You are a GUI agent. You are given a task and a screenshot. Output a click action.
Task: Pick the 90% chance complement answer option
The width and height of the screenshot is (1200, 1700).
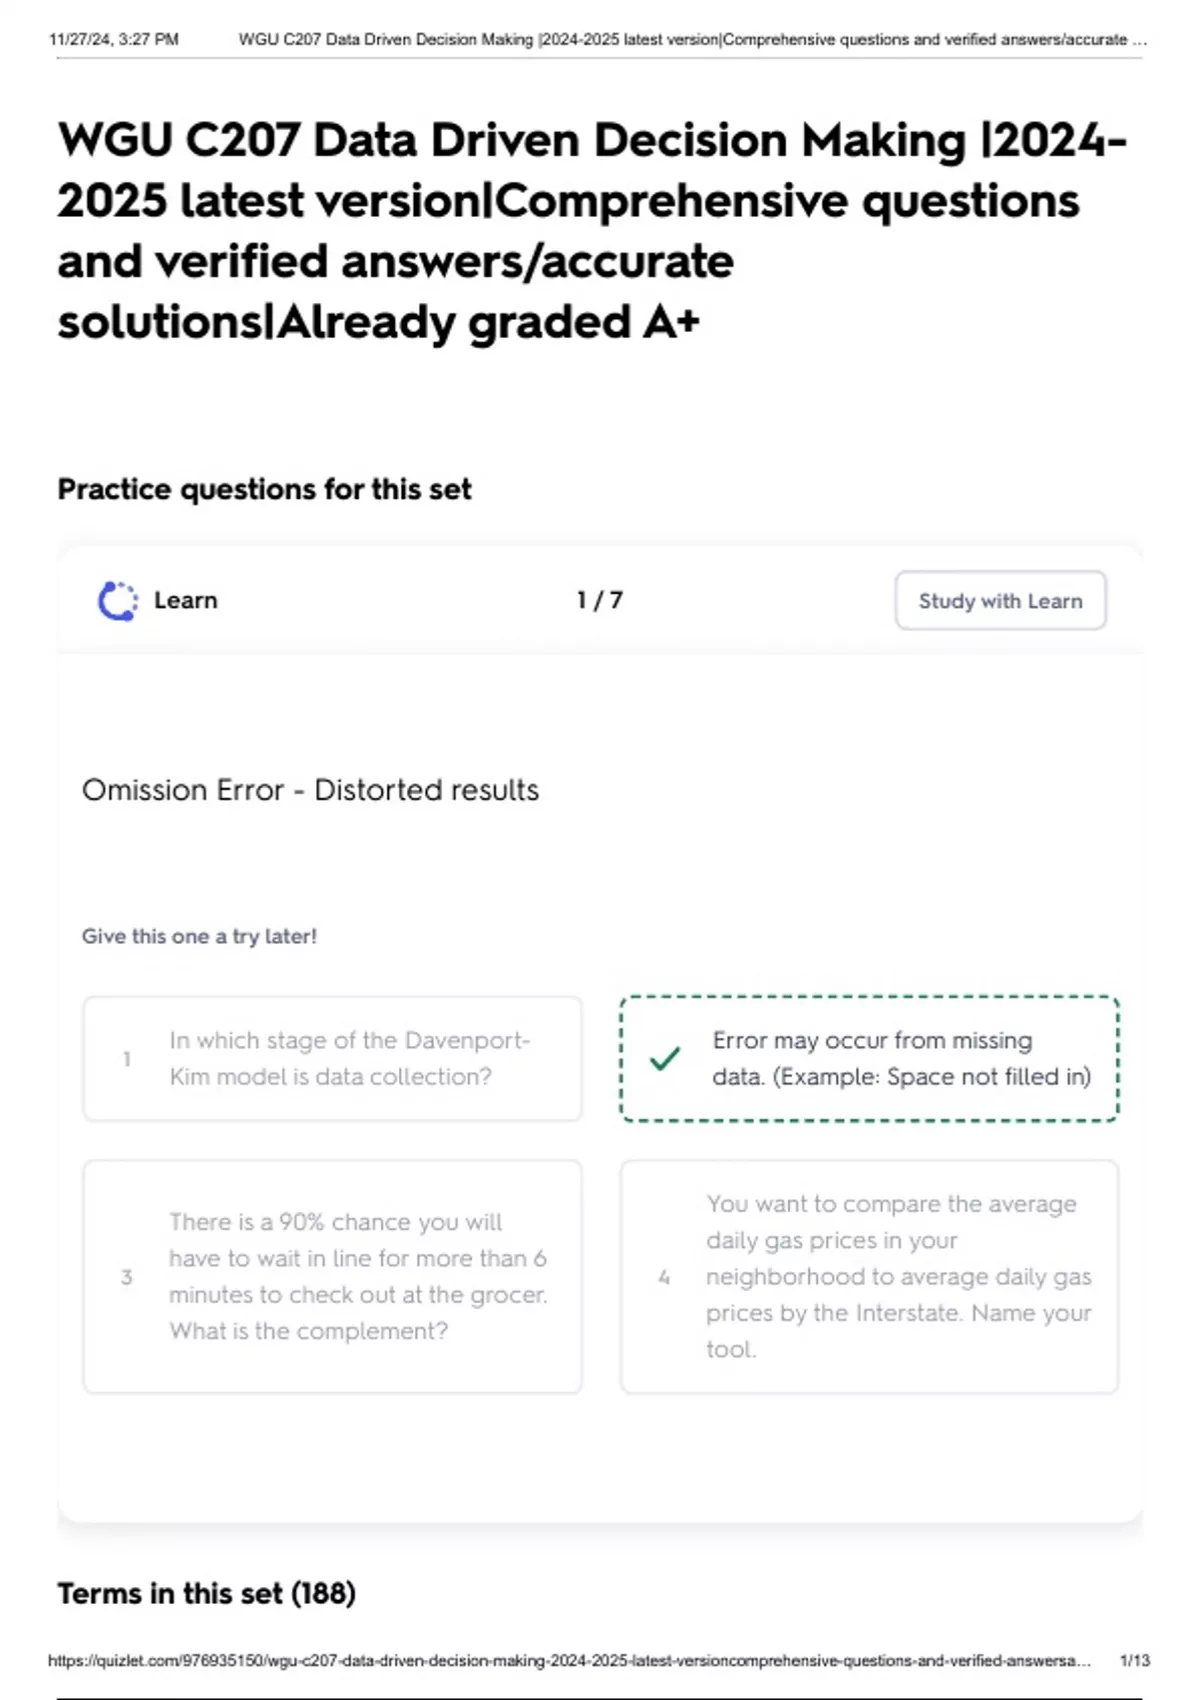[332, 1277]
